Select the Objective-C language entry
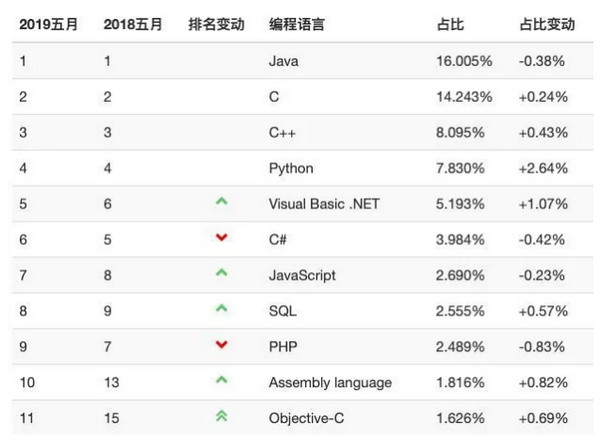 [305, 418]
